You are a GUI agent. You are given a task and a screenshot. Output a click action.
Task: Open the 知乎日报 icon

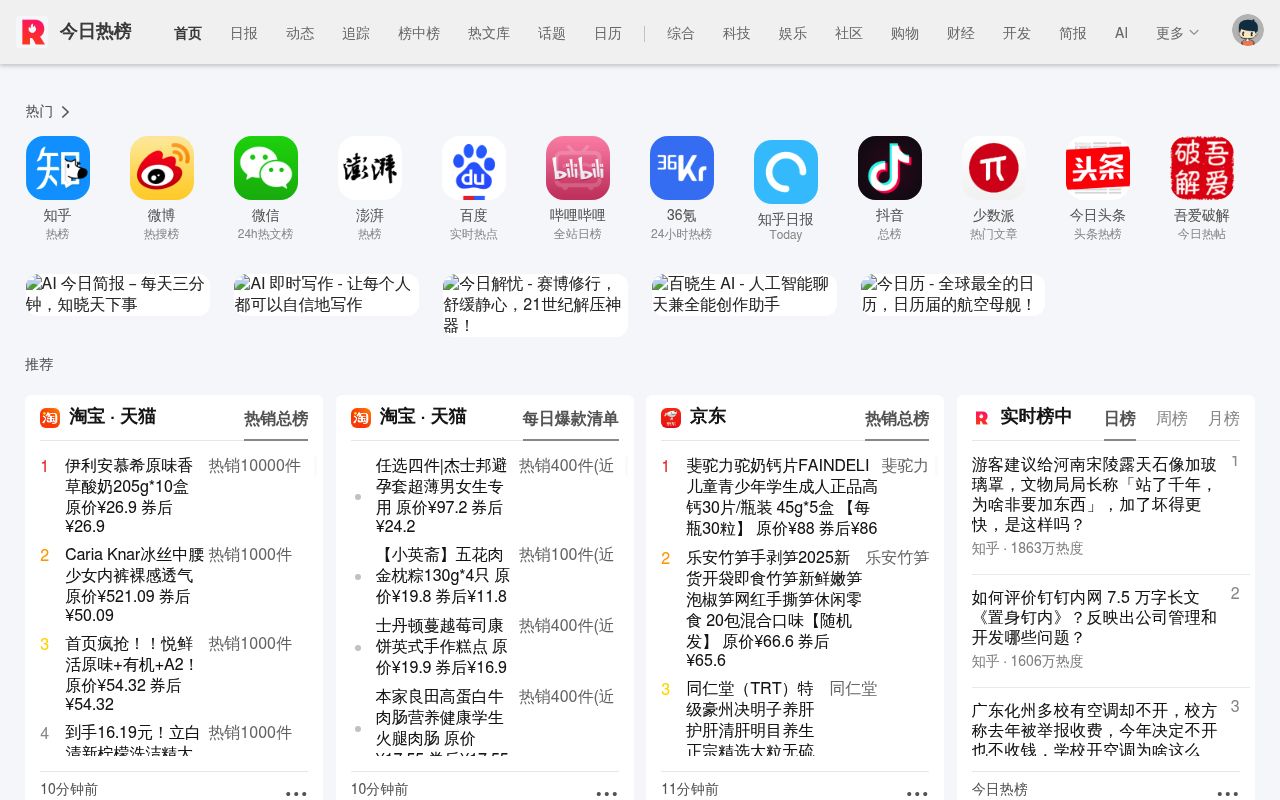pyautogui.click(x=786, y=172)
